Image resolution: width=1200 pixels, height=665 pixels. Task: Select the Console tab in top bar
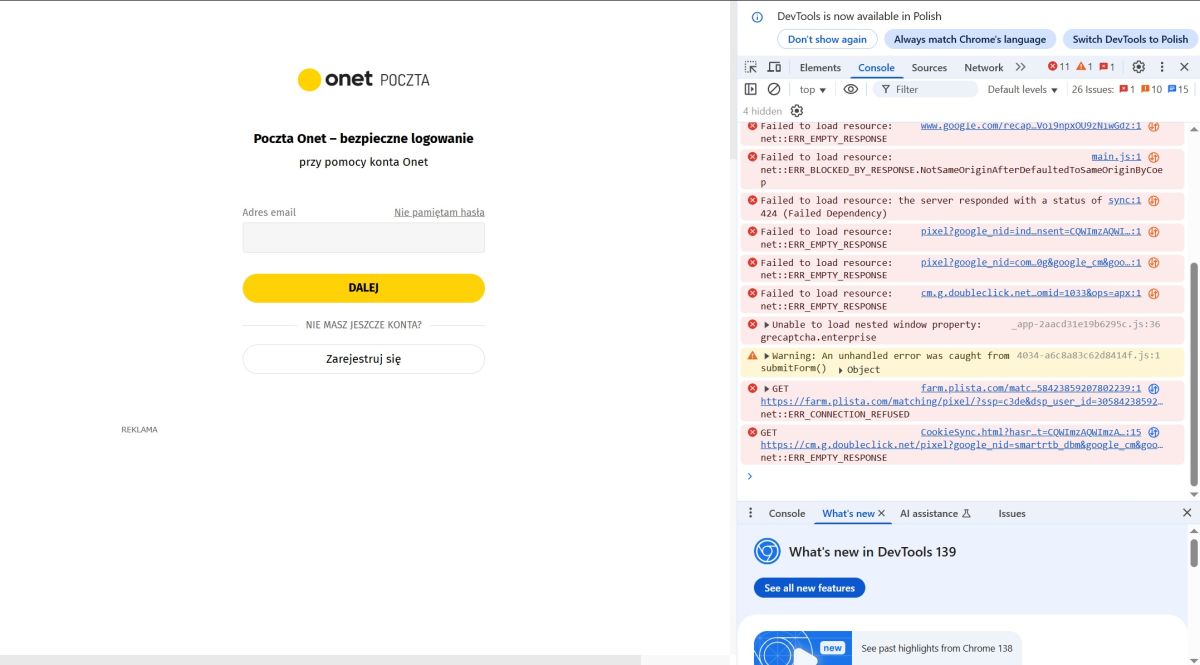876,67
